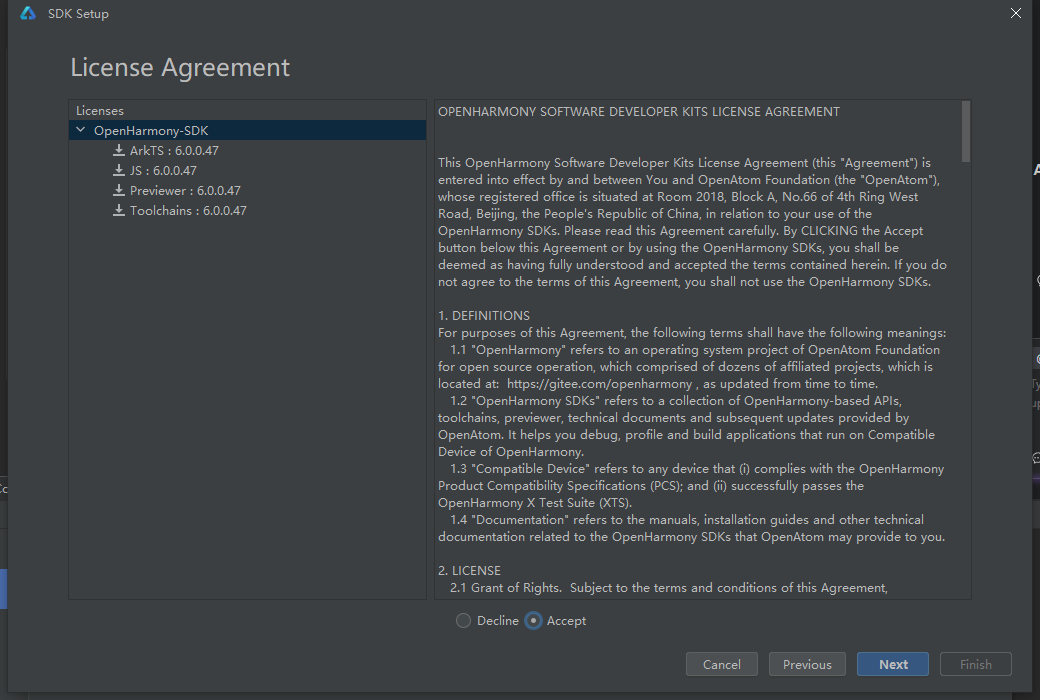Click the download icon beside Toolchains : 6.0.0.47

[119, 210]
